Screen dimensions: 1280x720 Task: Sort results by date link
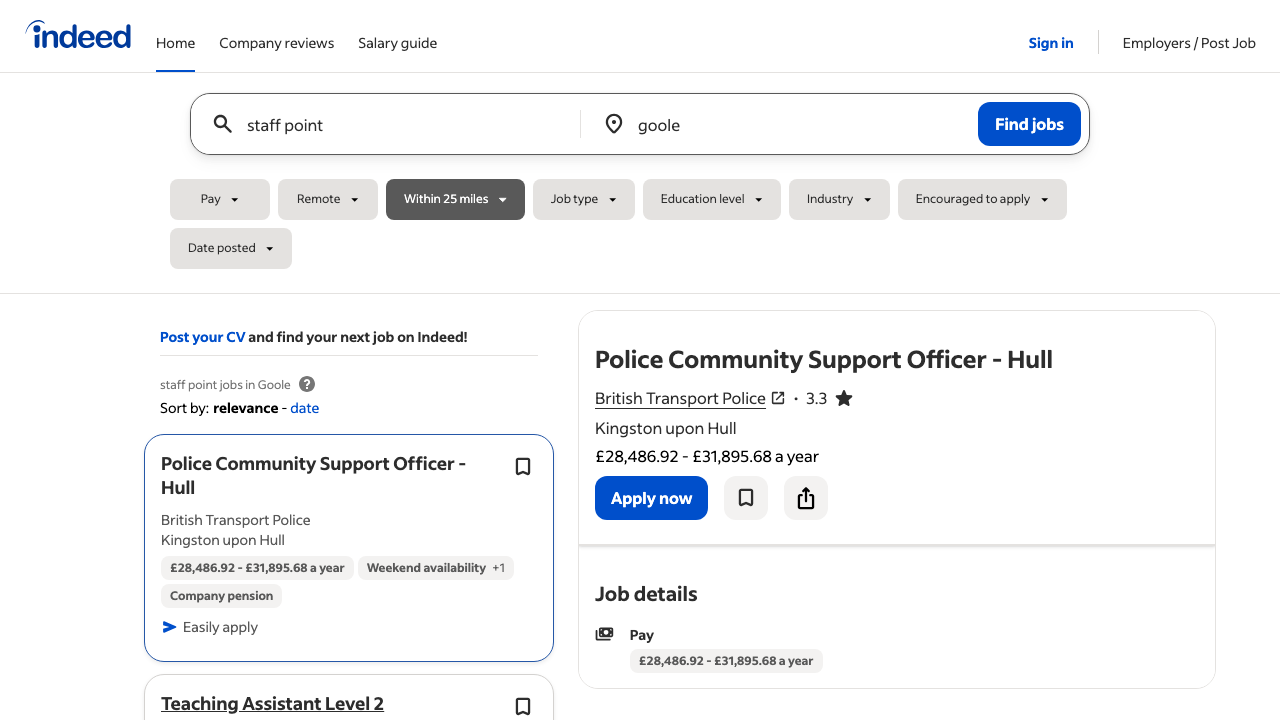click(x=305, y=408)
